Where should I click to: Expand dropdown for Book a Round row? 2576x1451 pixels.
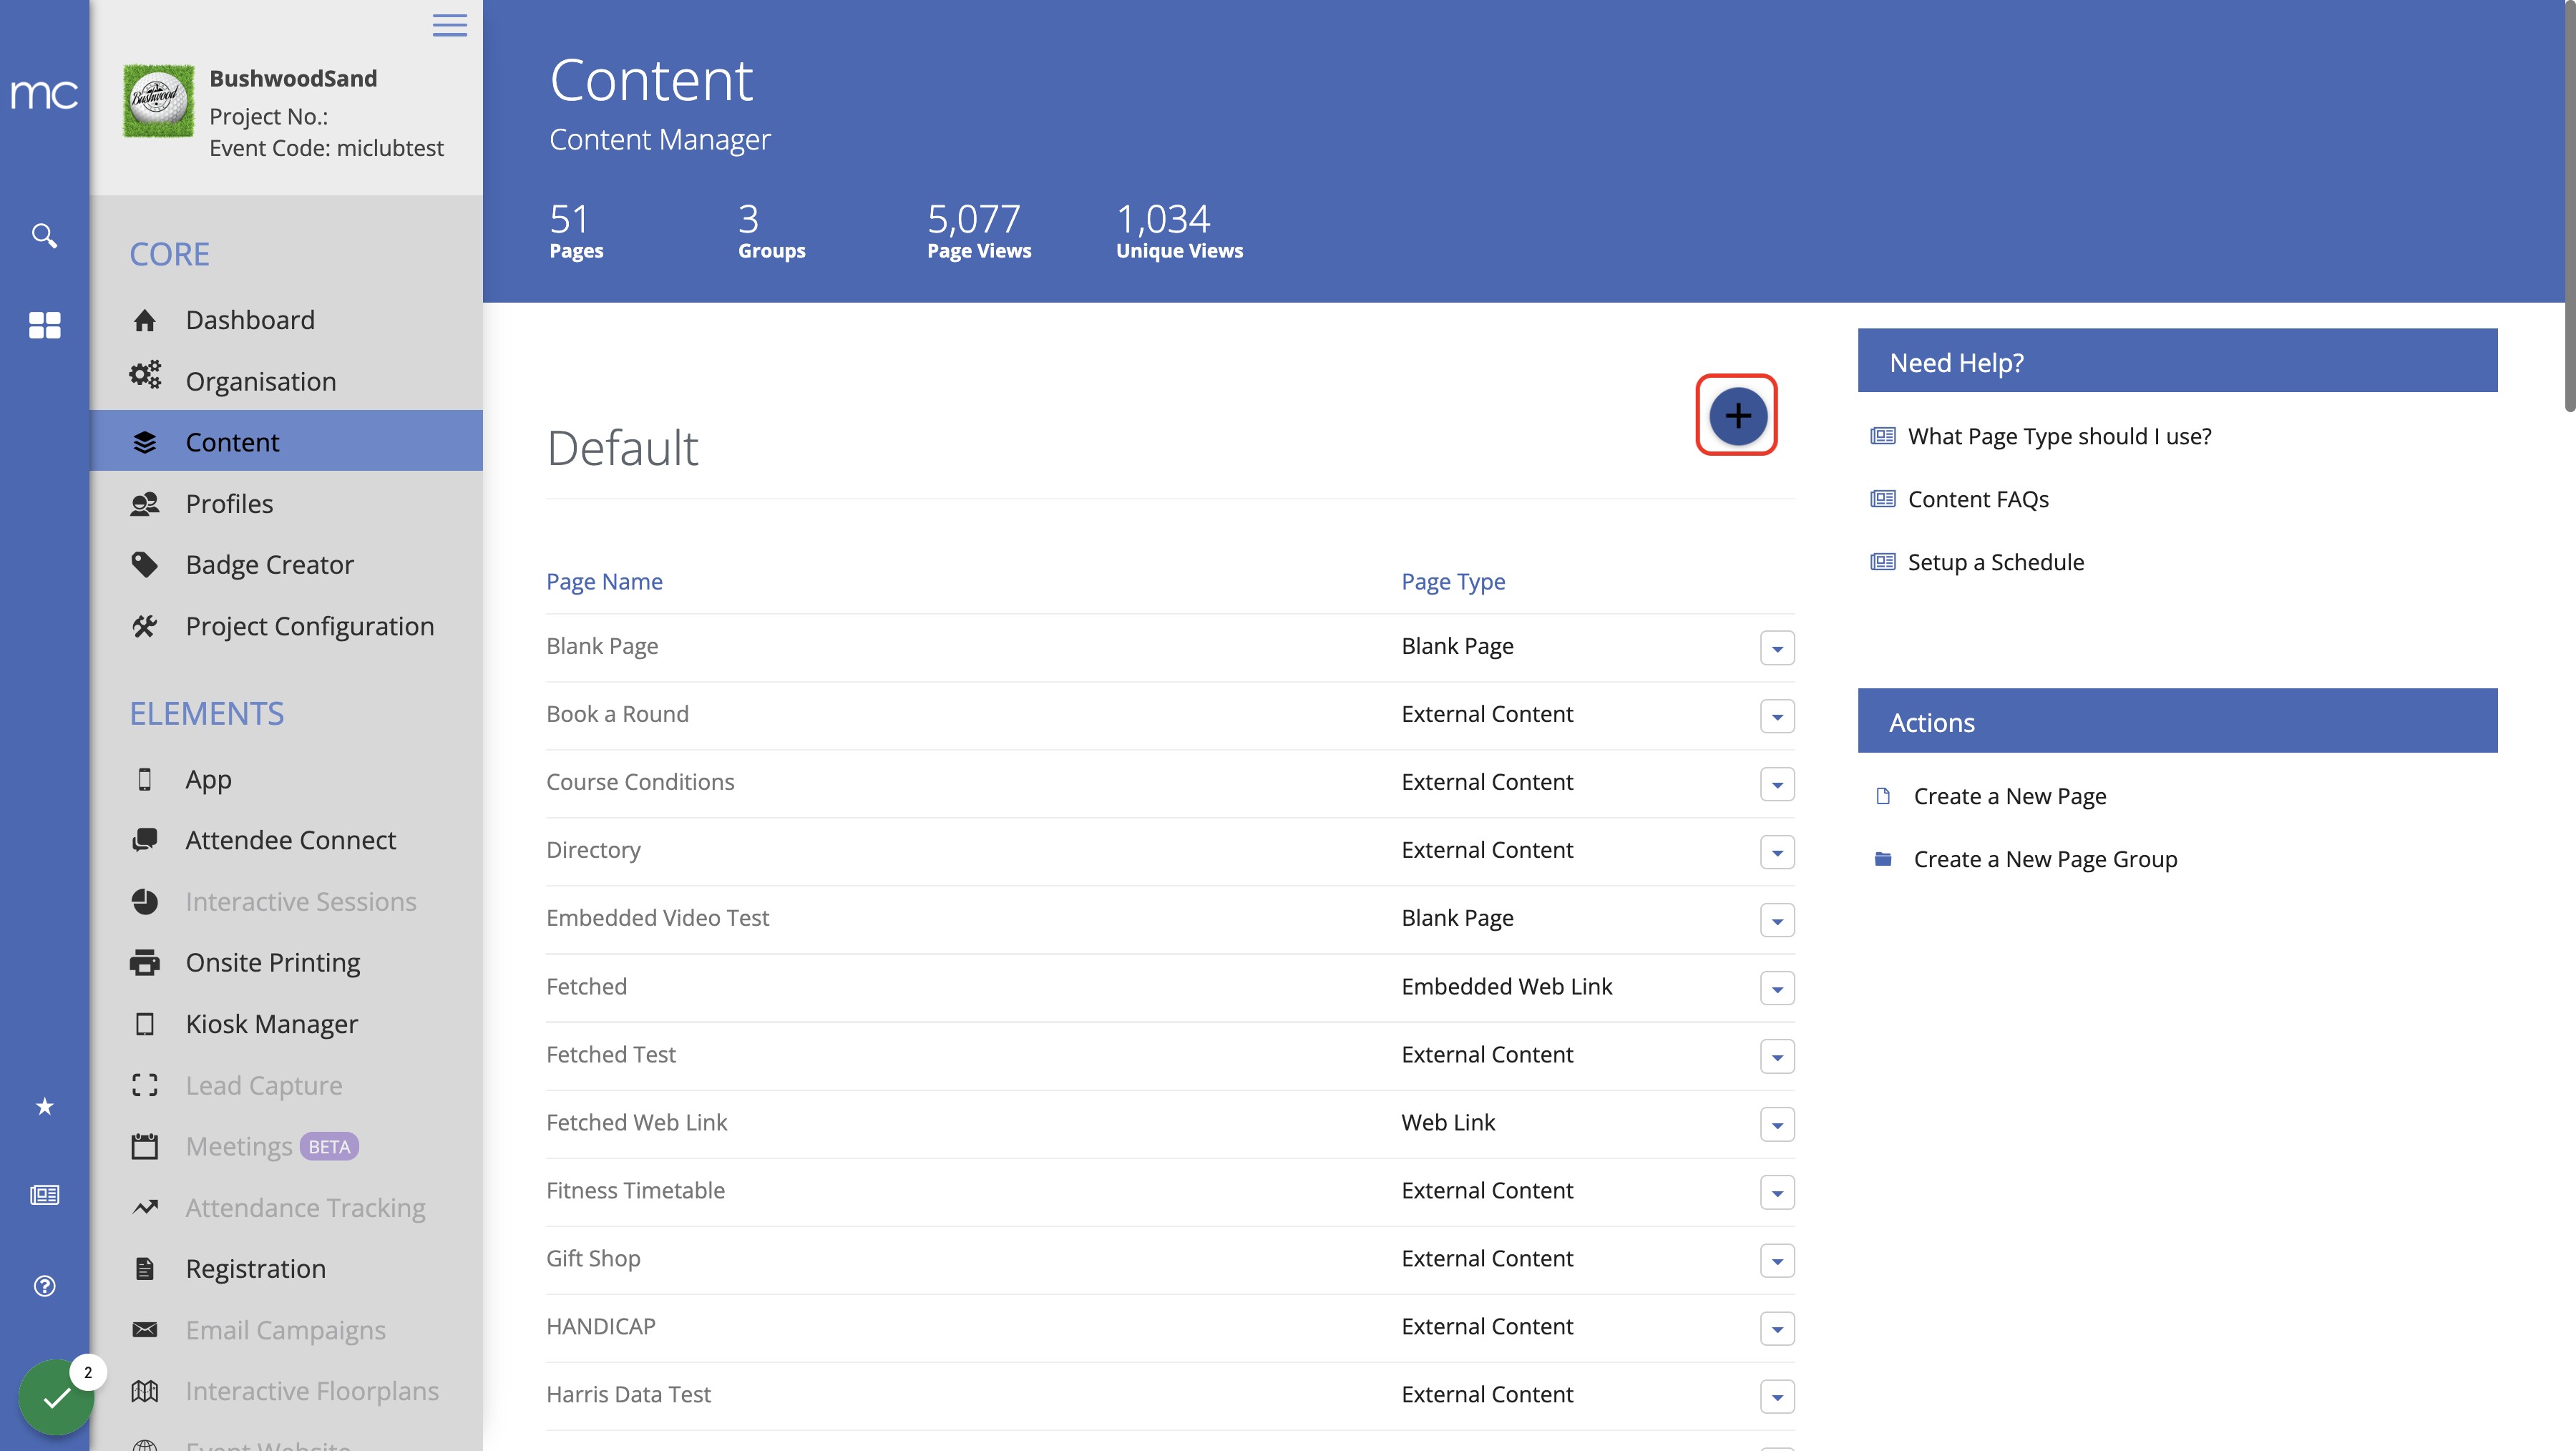(x=1777, y=716)
